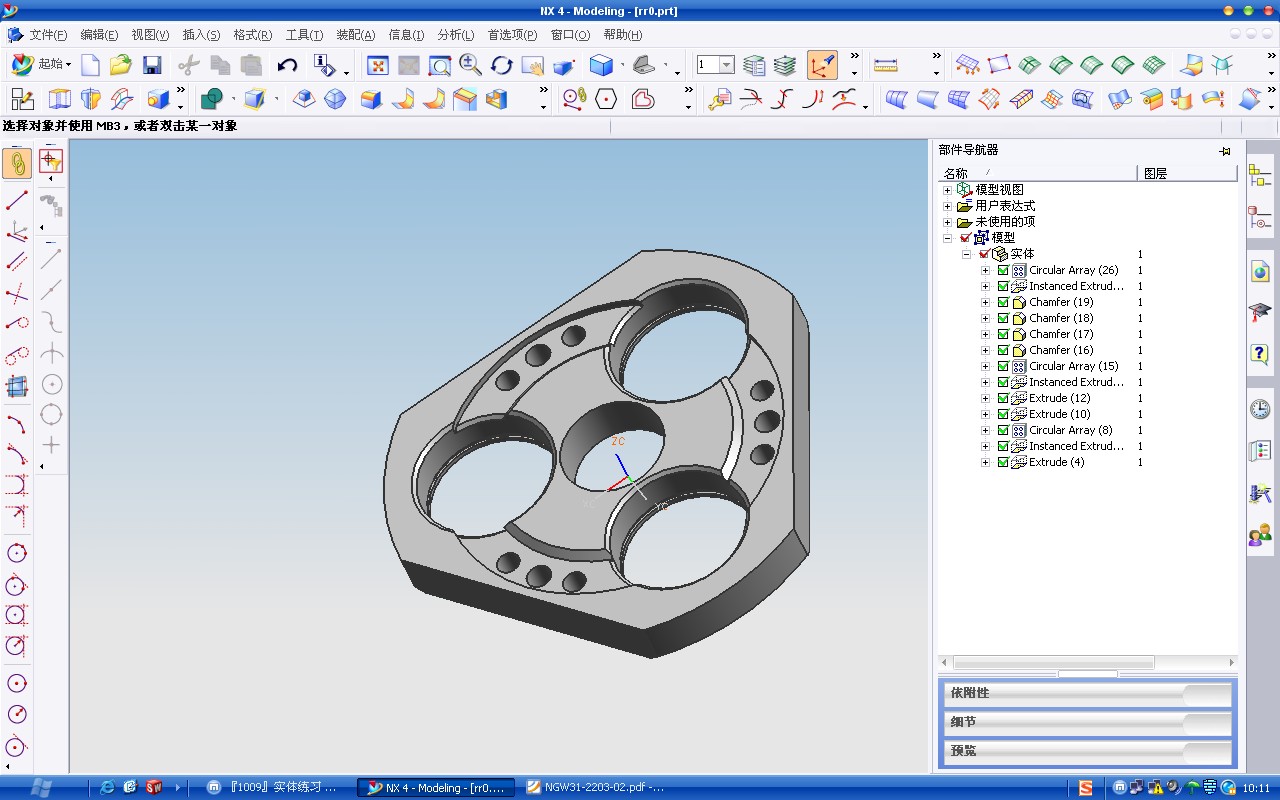Image resolution: width=1280 pixels, height=800 pixels.
Task: Open the Assembly Navigator tab icon
Action: 1260,176
